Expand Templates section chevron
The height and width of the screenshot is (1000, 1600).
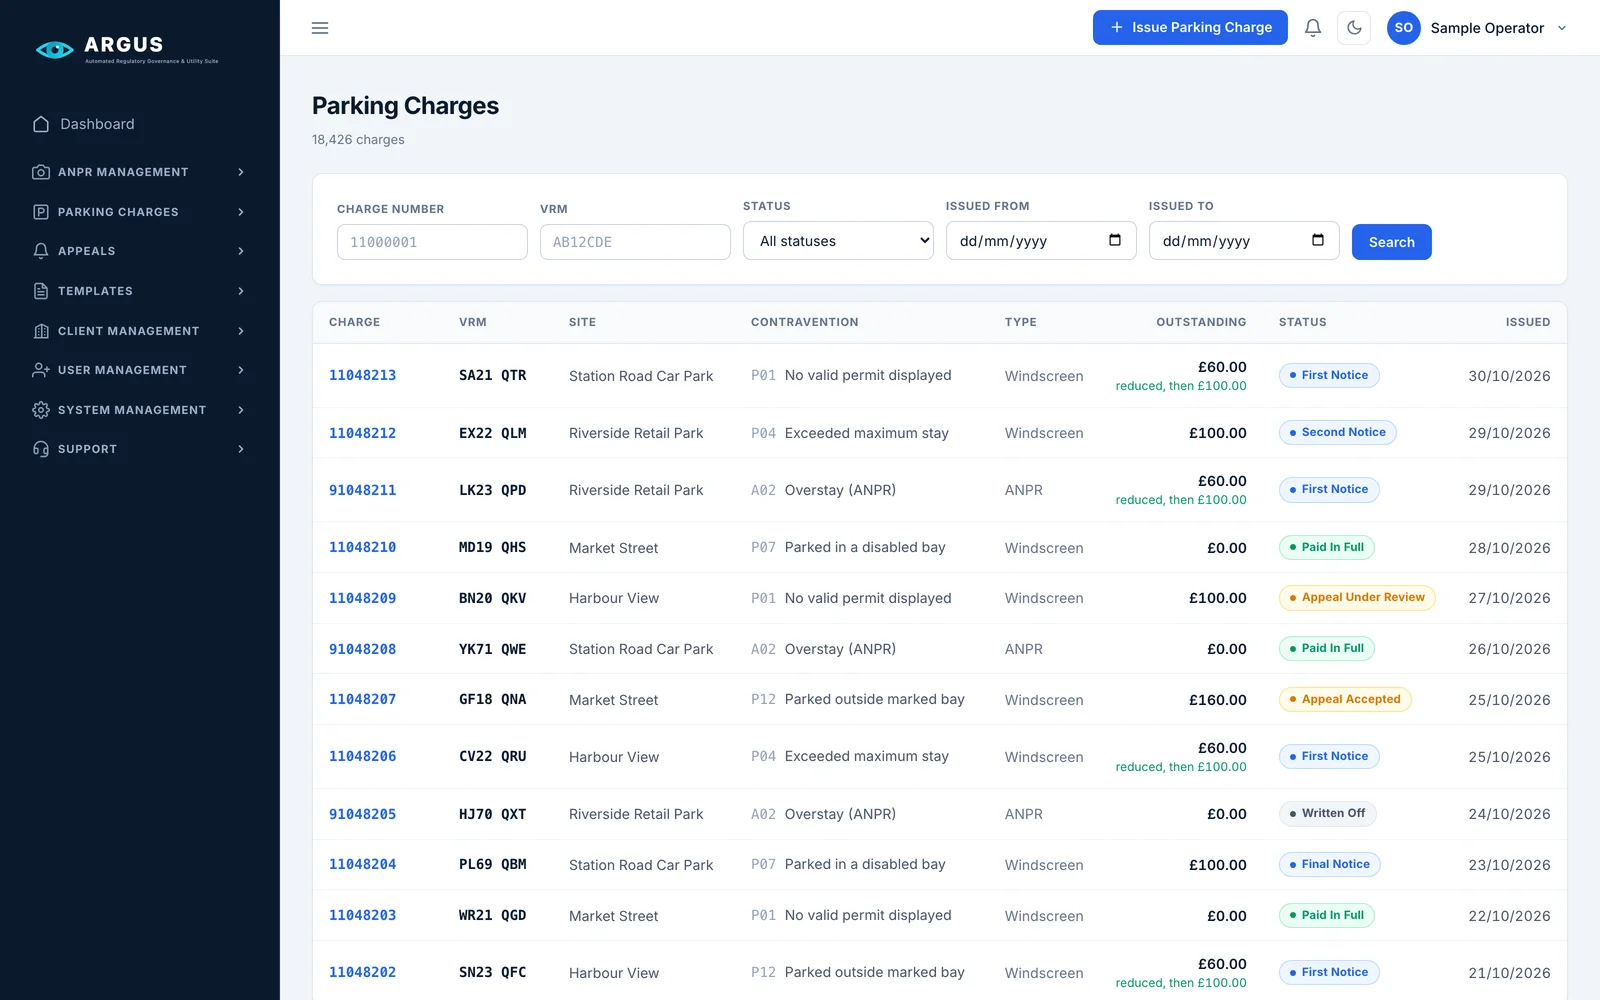pyautogui.click(x=241, y=291)
